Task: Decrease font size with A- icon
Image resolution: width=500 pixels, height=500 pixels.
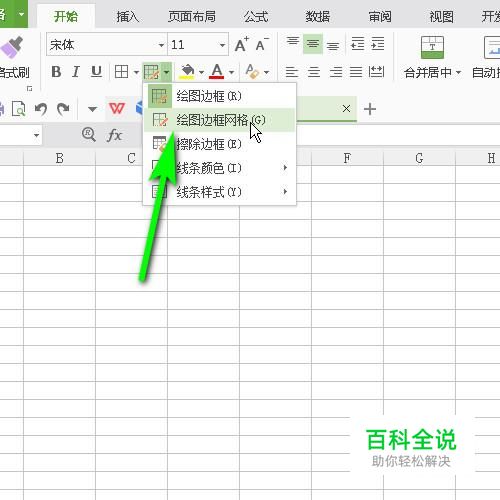Action: tap(262, 44)
